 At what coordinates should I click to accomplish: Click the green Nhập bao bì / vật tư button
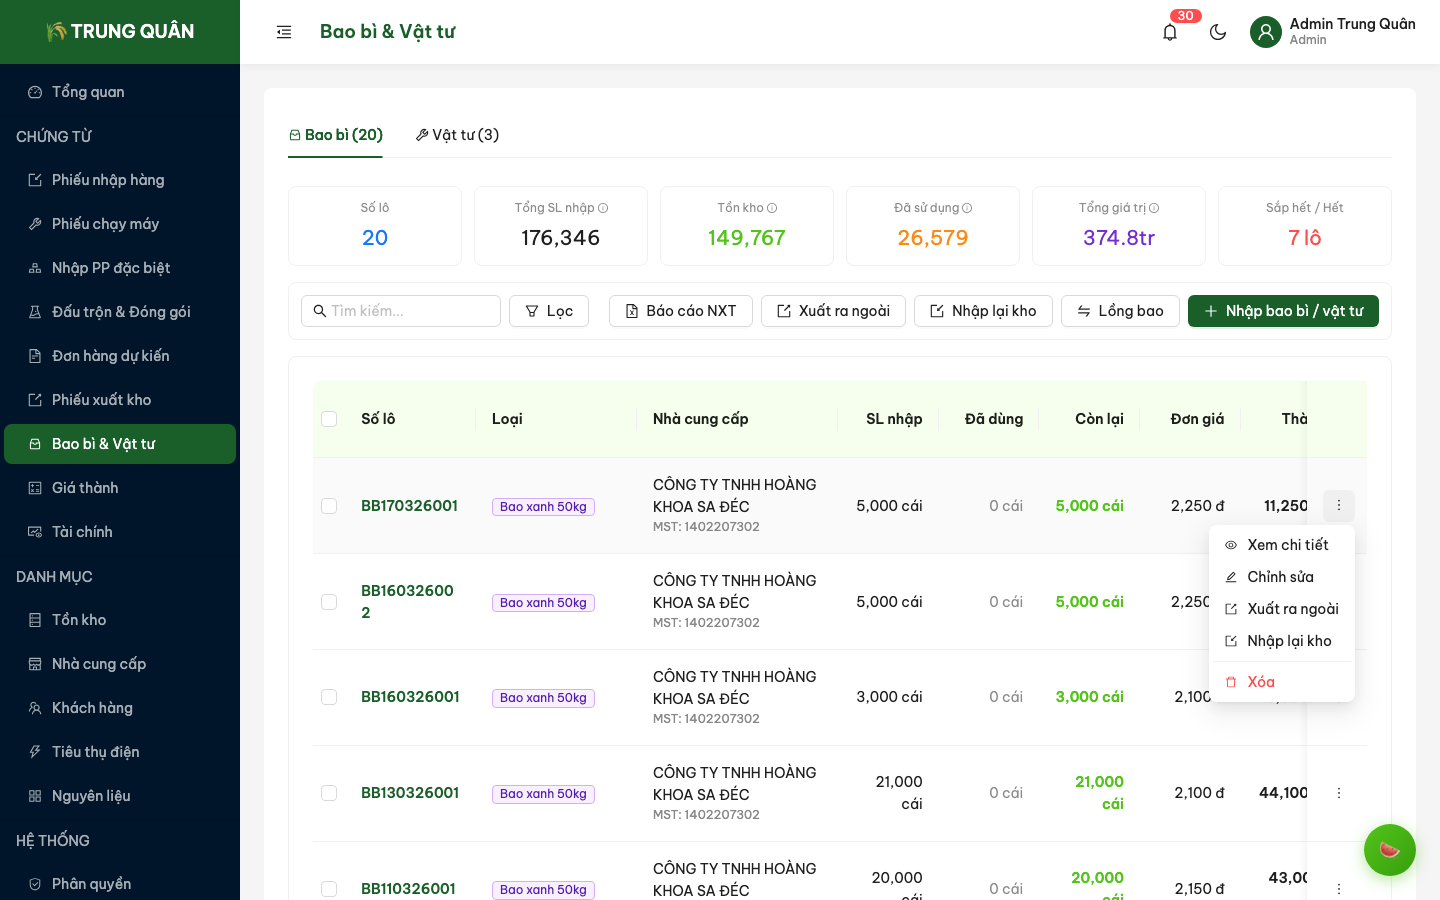[x=1283, y=311]
